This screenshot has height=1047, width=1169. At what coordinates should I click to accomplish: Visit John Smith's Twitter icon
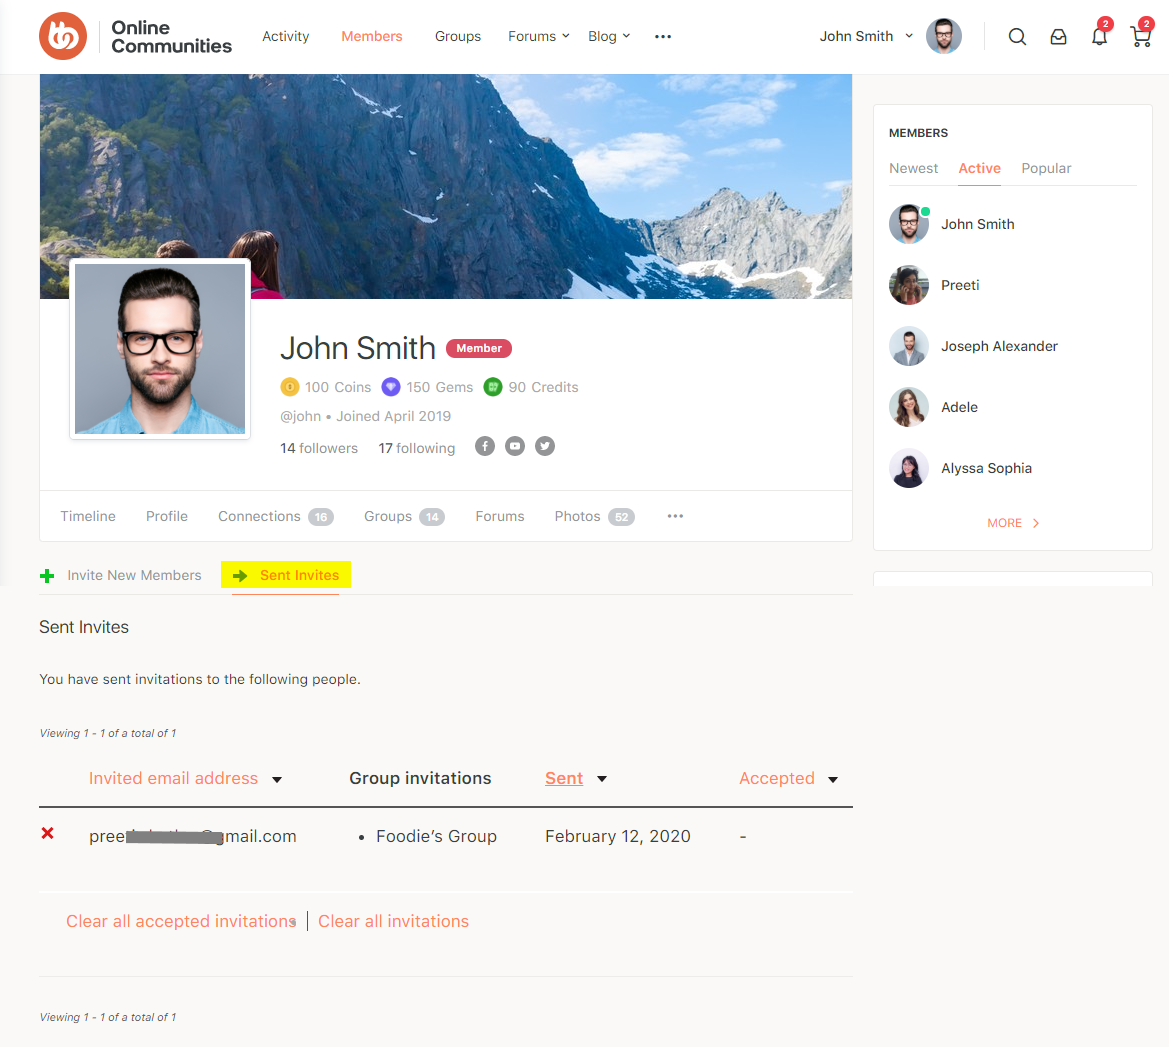pyautogui.click(x=545, y=446)
